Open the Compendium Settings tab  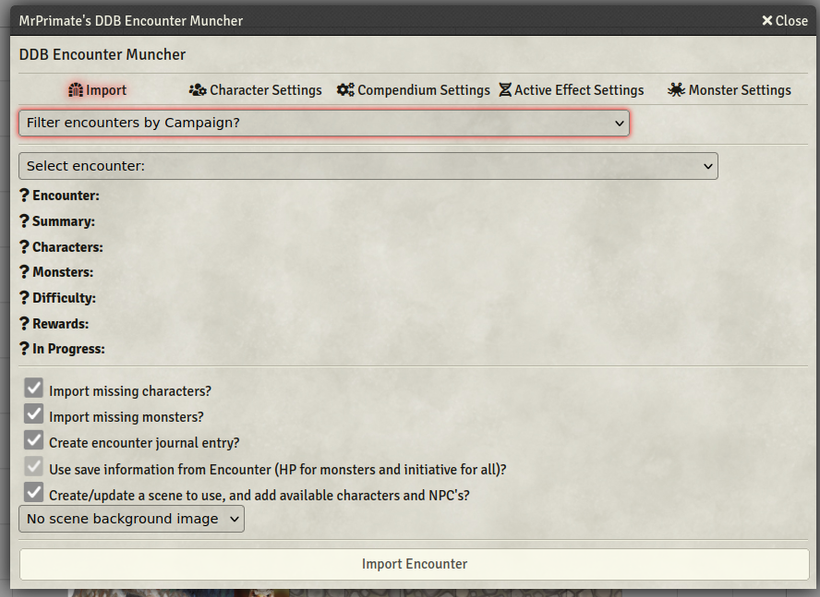click(413, 90)
